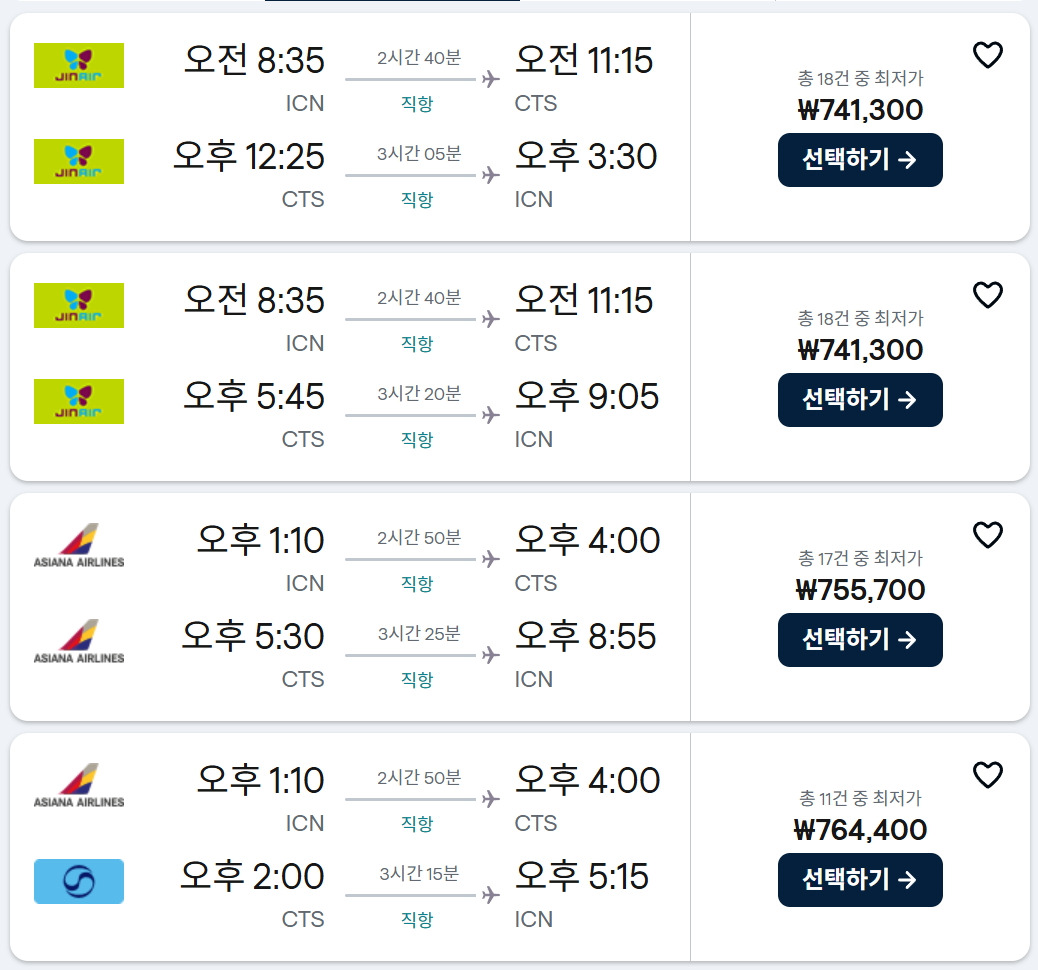Screen dimensions: 1038x970
Task: Click Asiana Airlines logo on 5:30 PM return
Action: (x=79, y=641)
